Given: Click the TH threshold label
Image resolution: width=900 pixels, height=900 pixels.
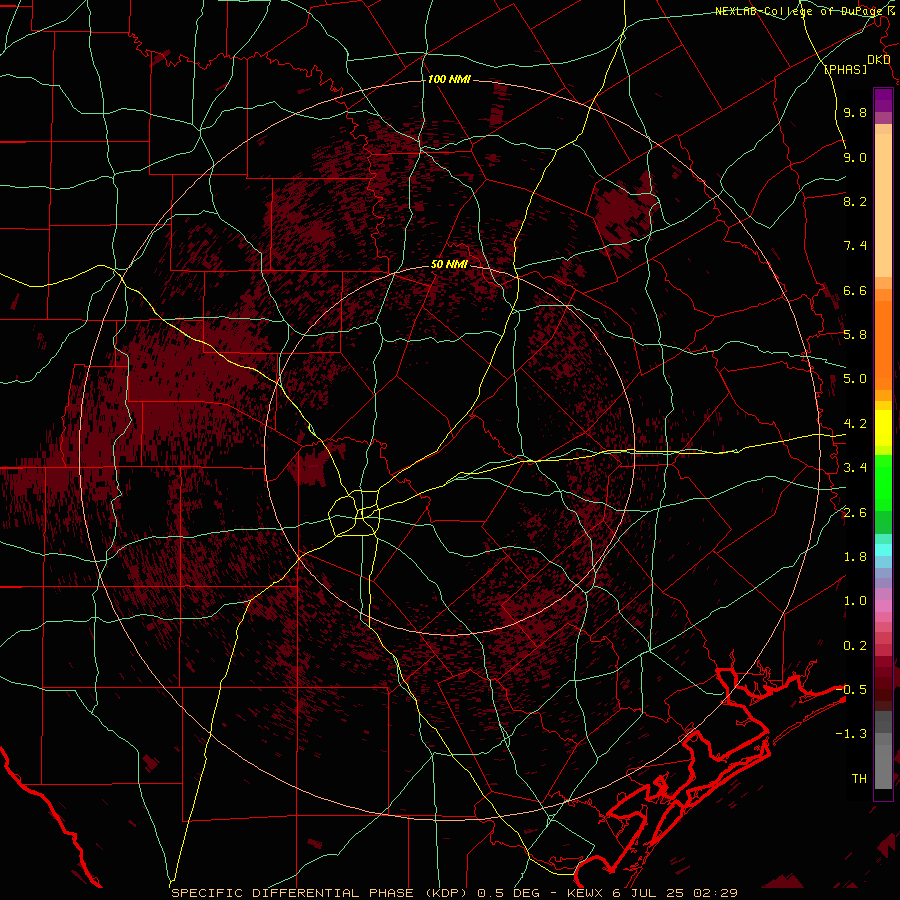Looking at the screenshot, I should click(859, 779).
